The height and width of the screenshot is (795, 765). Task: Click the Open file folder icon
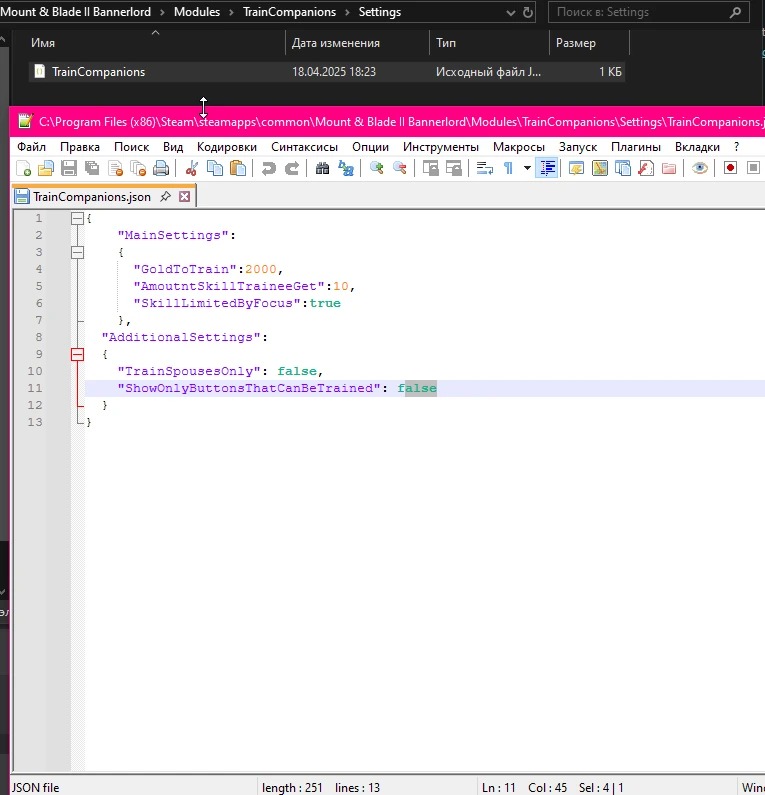[46, 168]
